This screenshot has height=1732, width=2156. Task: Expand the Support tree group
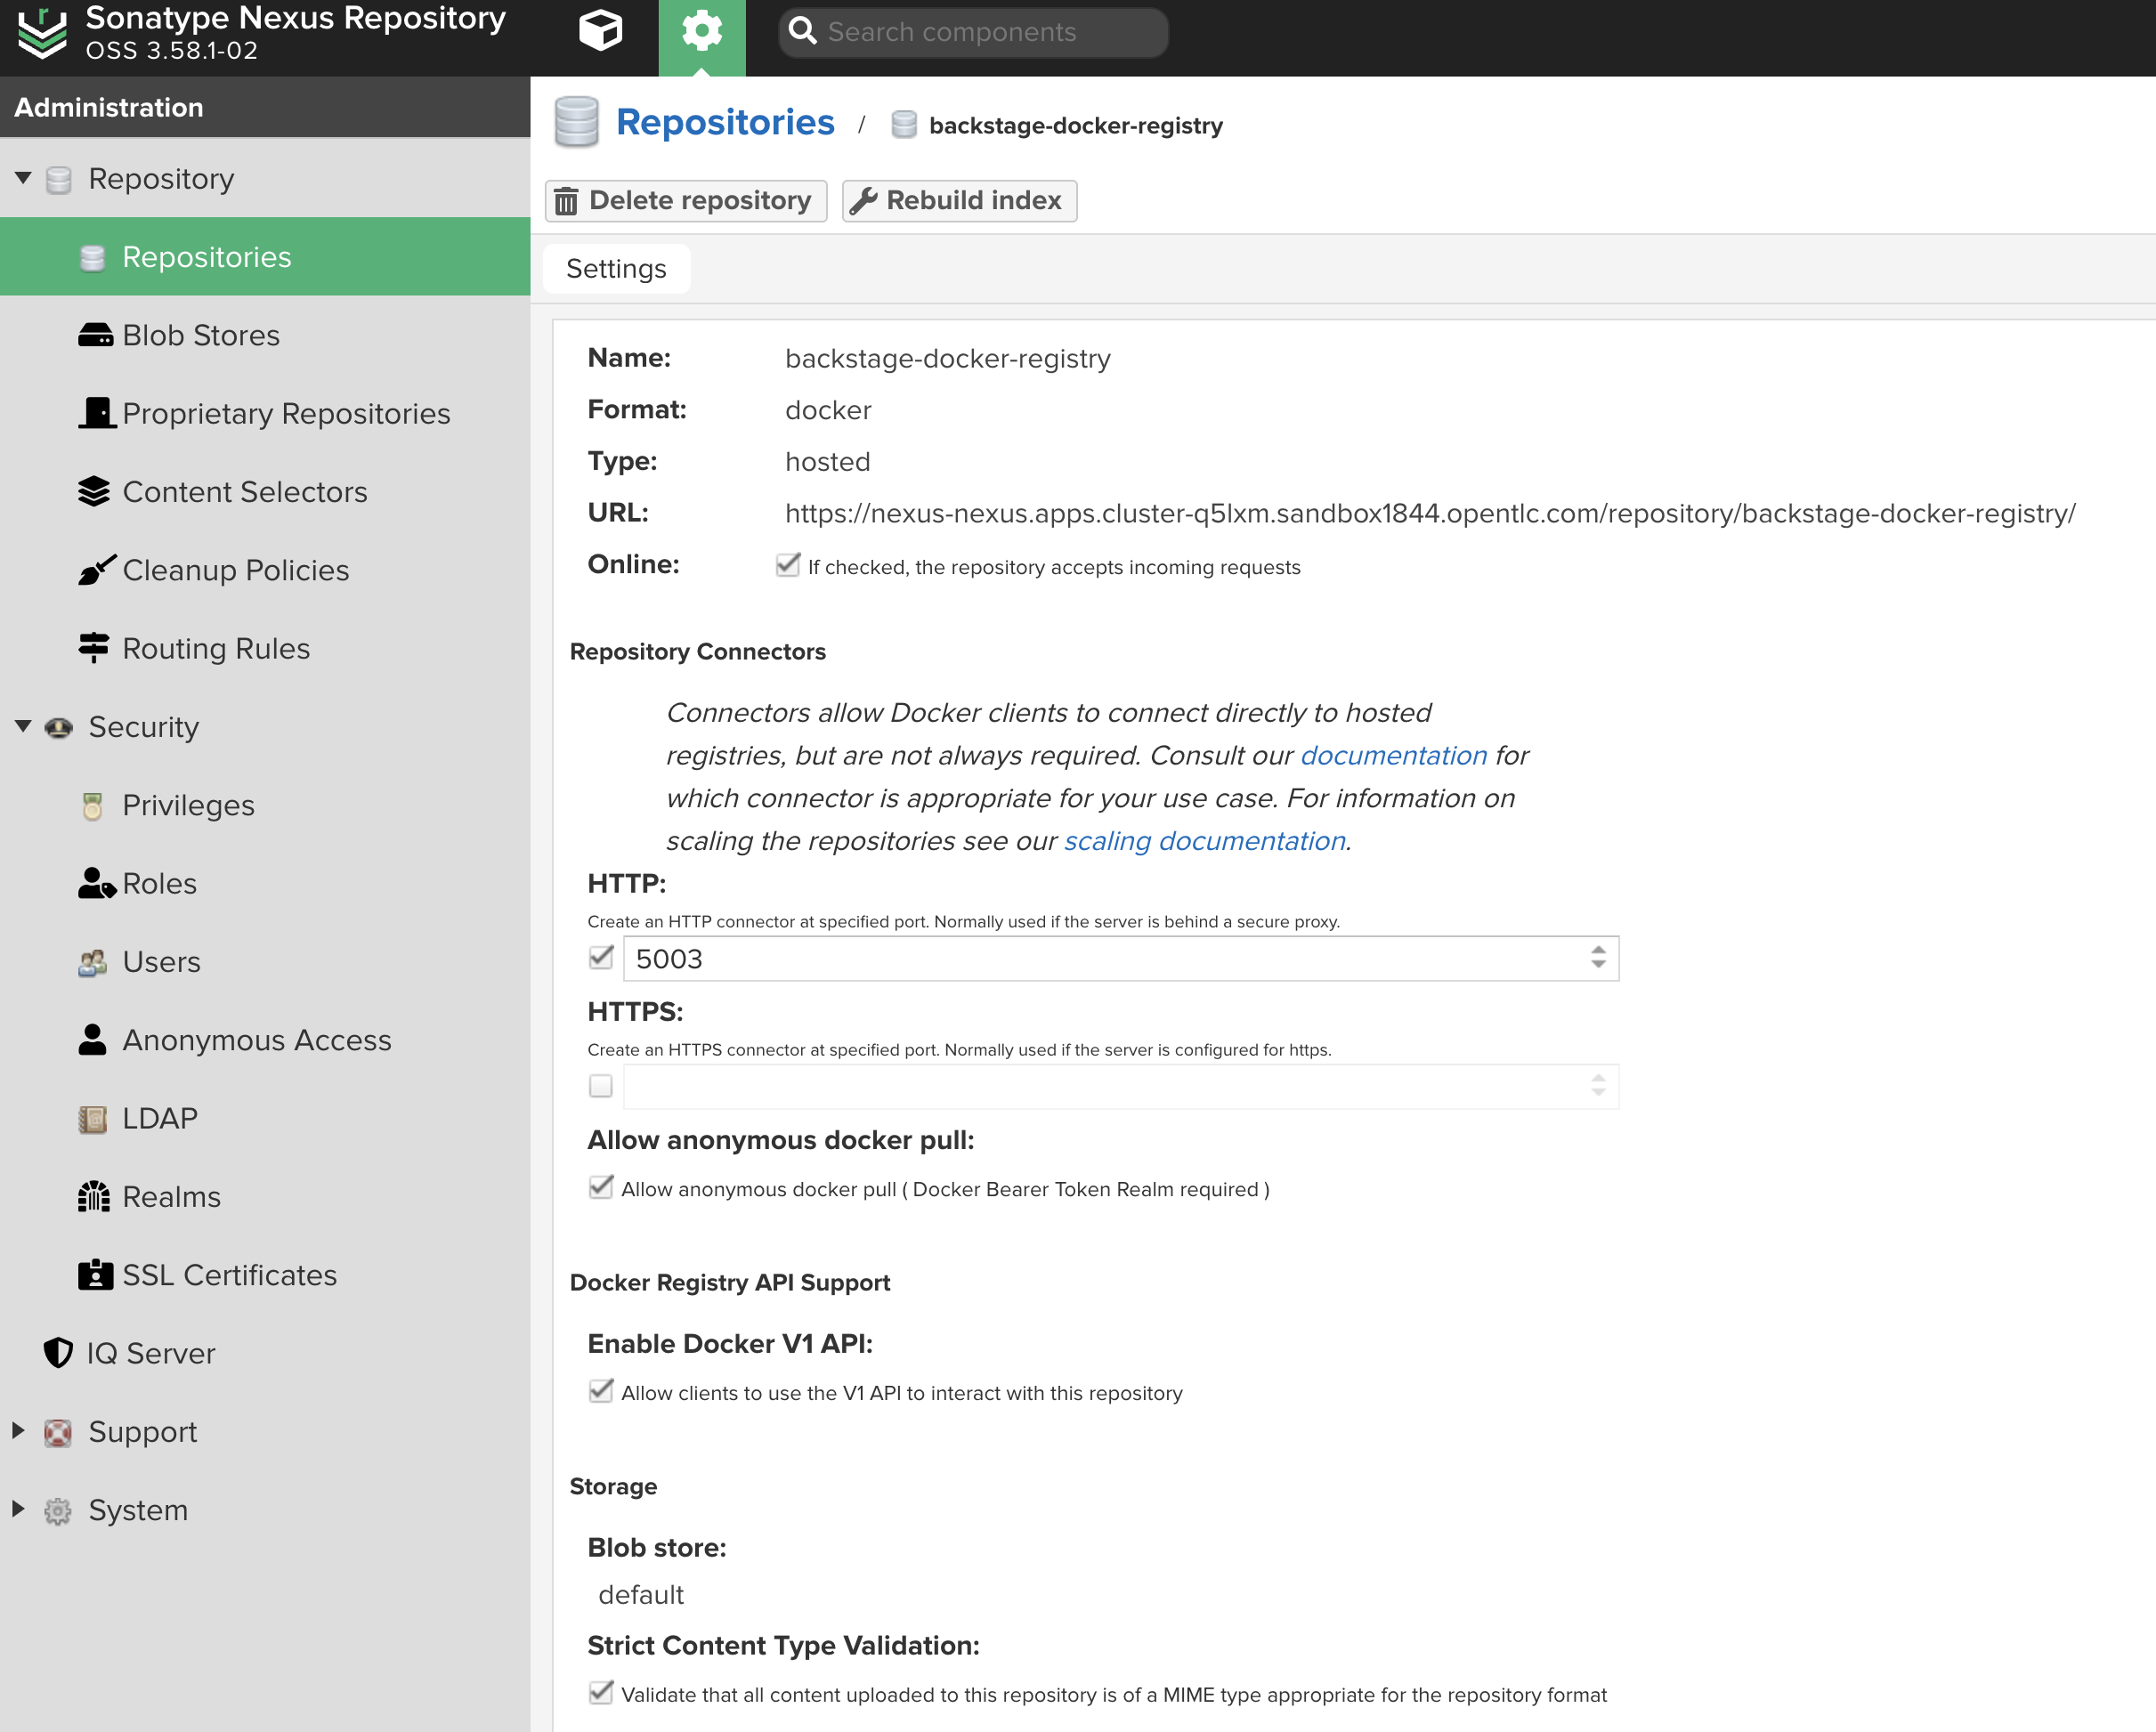coord(18,1431)
